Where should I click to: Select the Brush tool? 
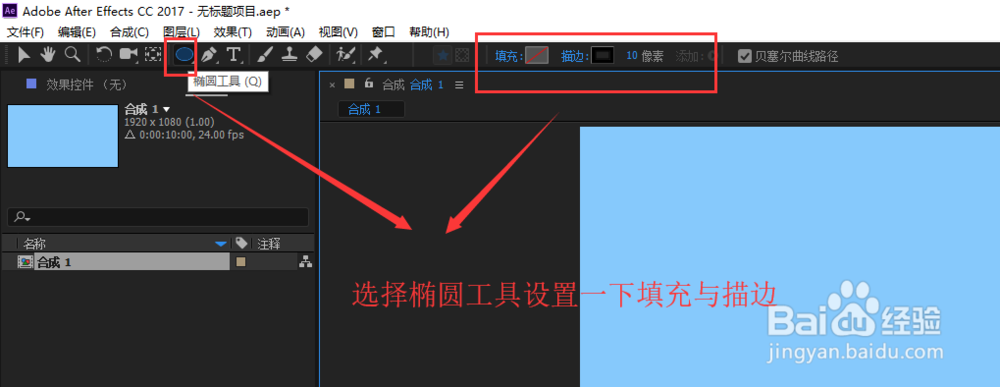(265, 55)
